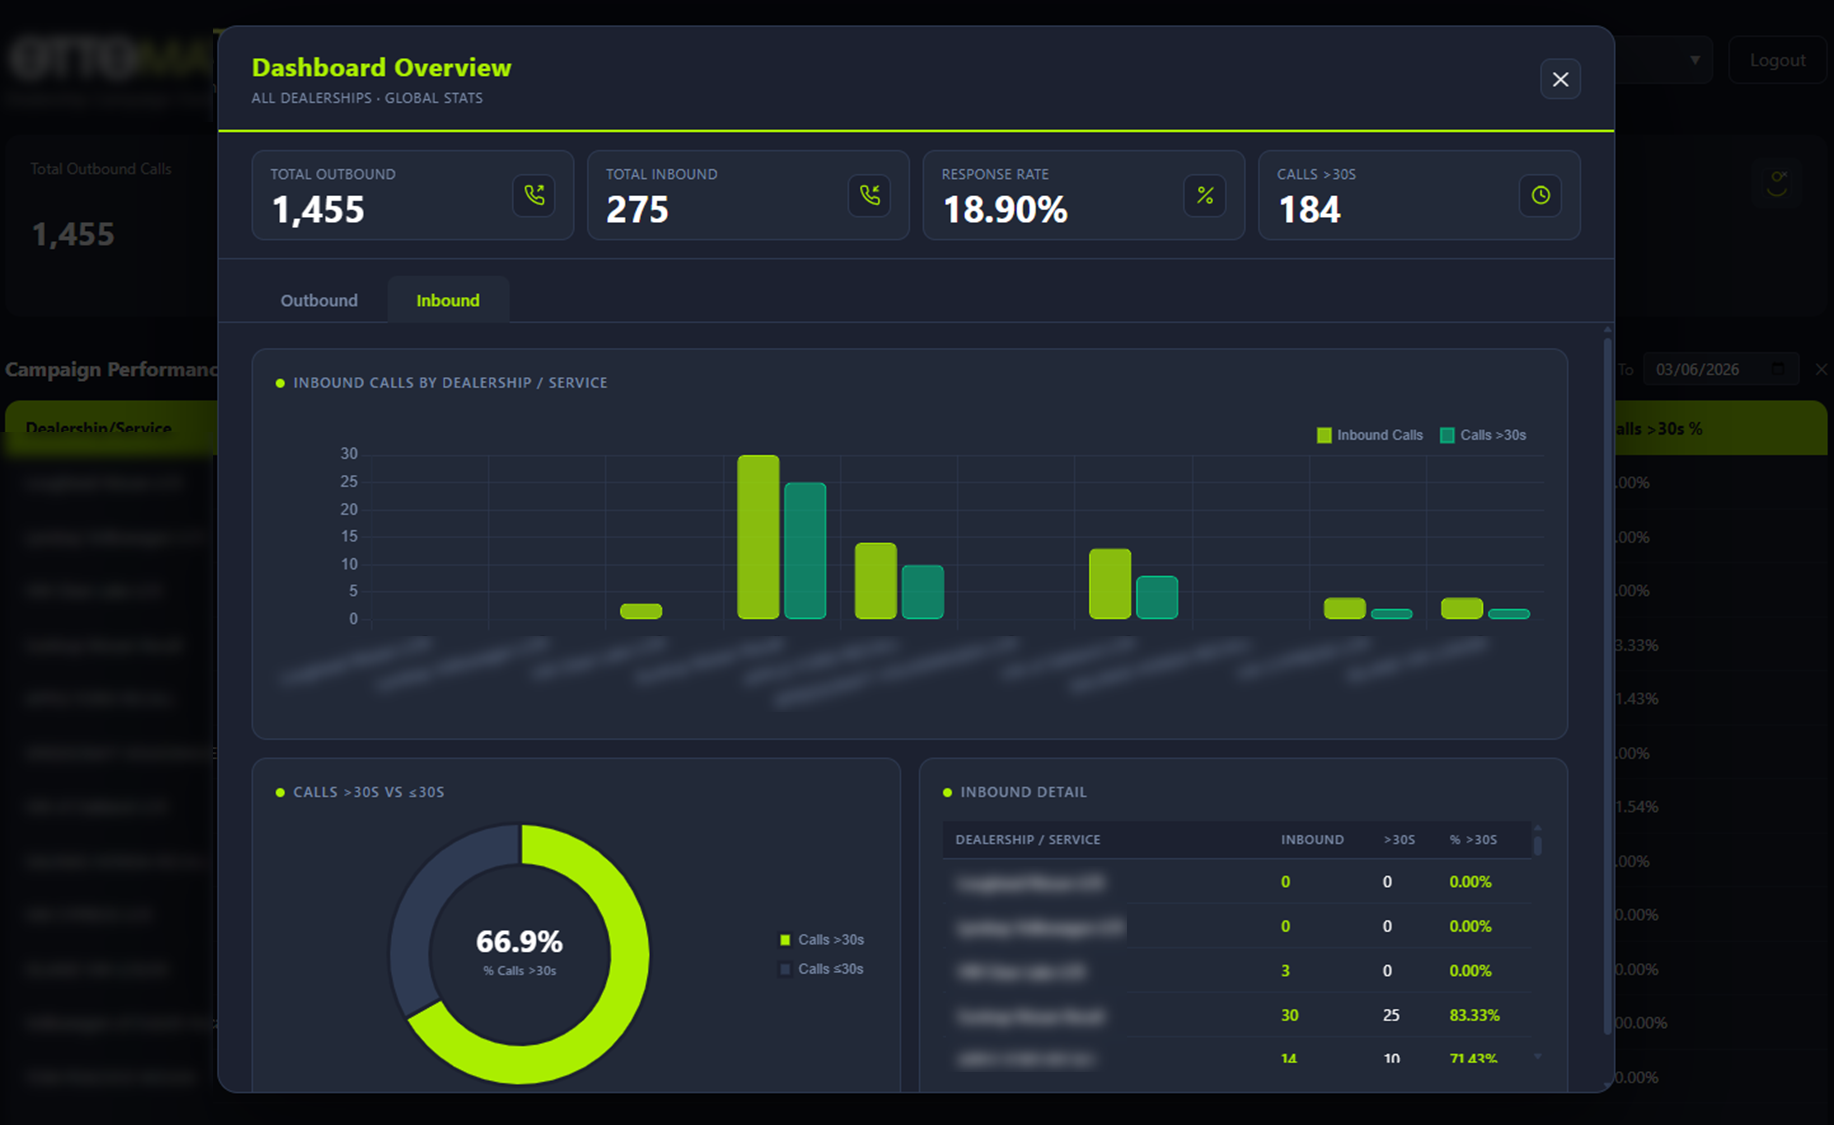Open the calendar icon in the To date field
The image size is (1834, 1125).
point(1780,369)
